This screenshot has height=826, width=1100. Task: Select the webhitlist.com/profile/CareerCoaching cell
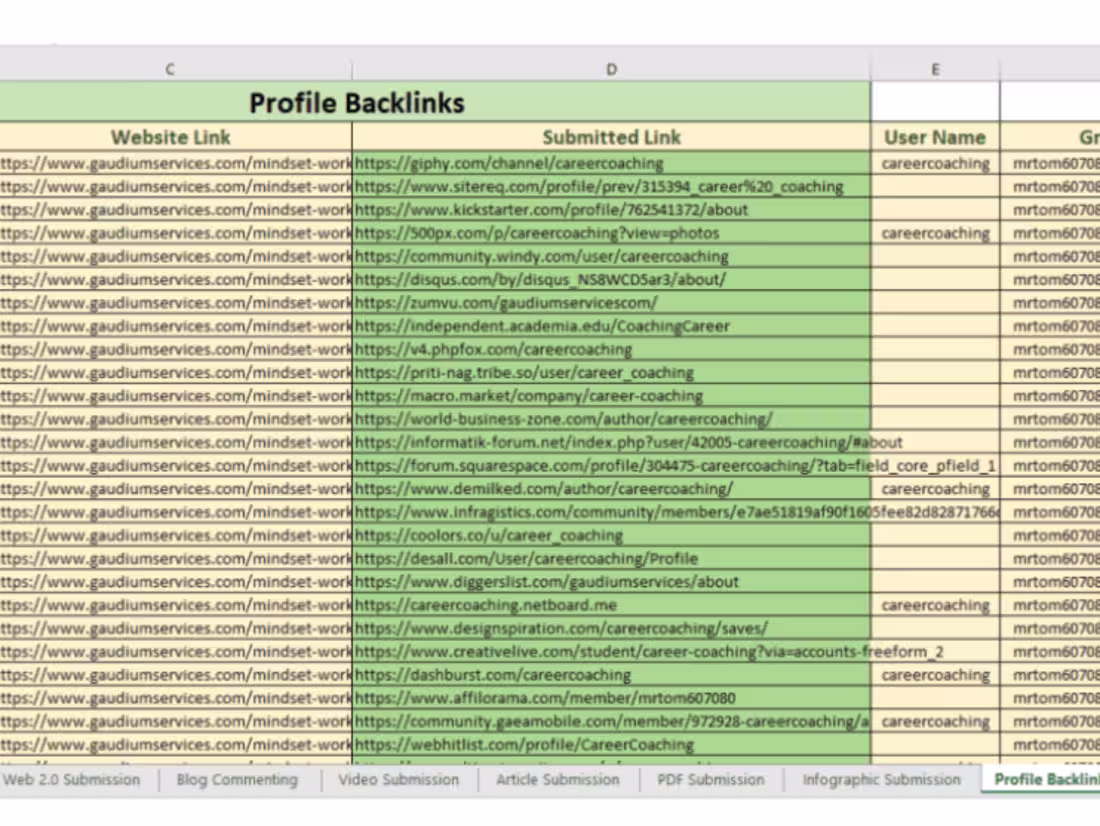611,745
